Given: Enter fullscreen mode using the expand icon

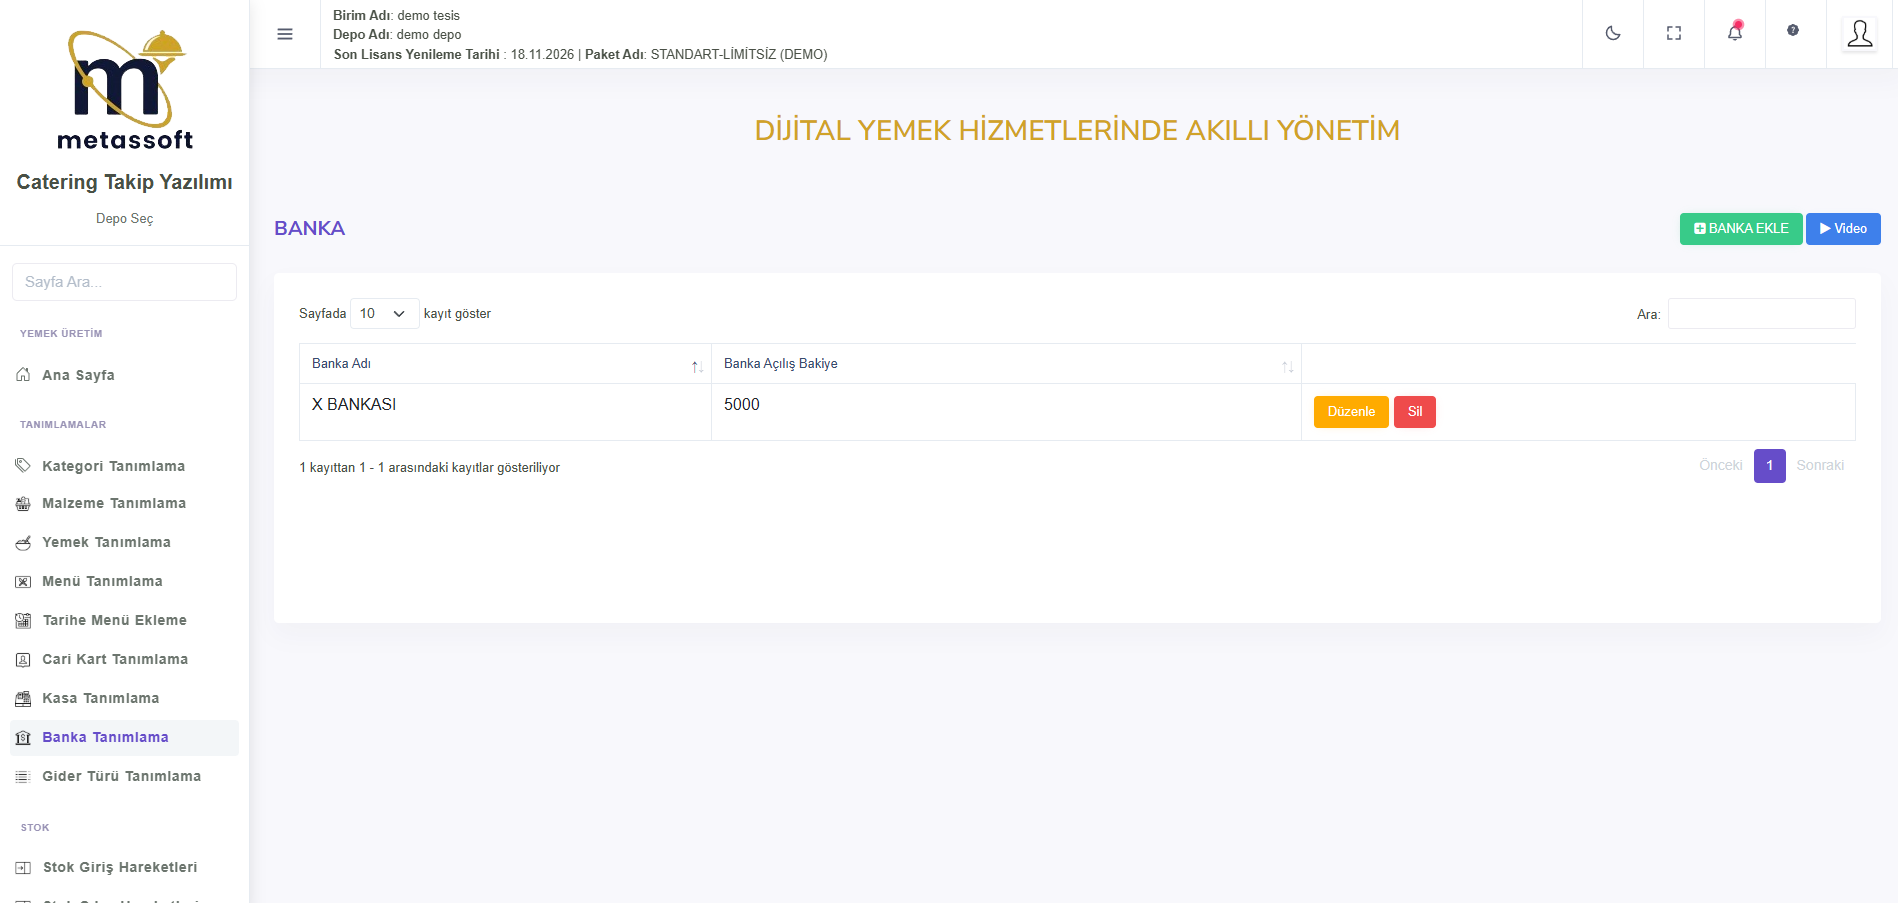Looking at the screenshot, I should 1673,33.
